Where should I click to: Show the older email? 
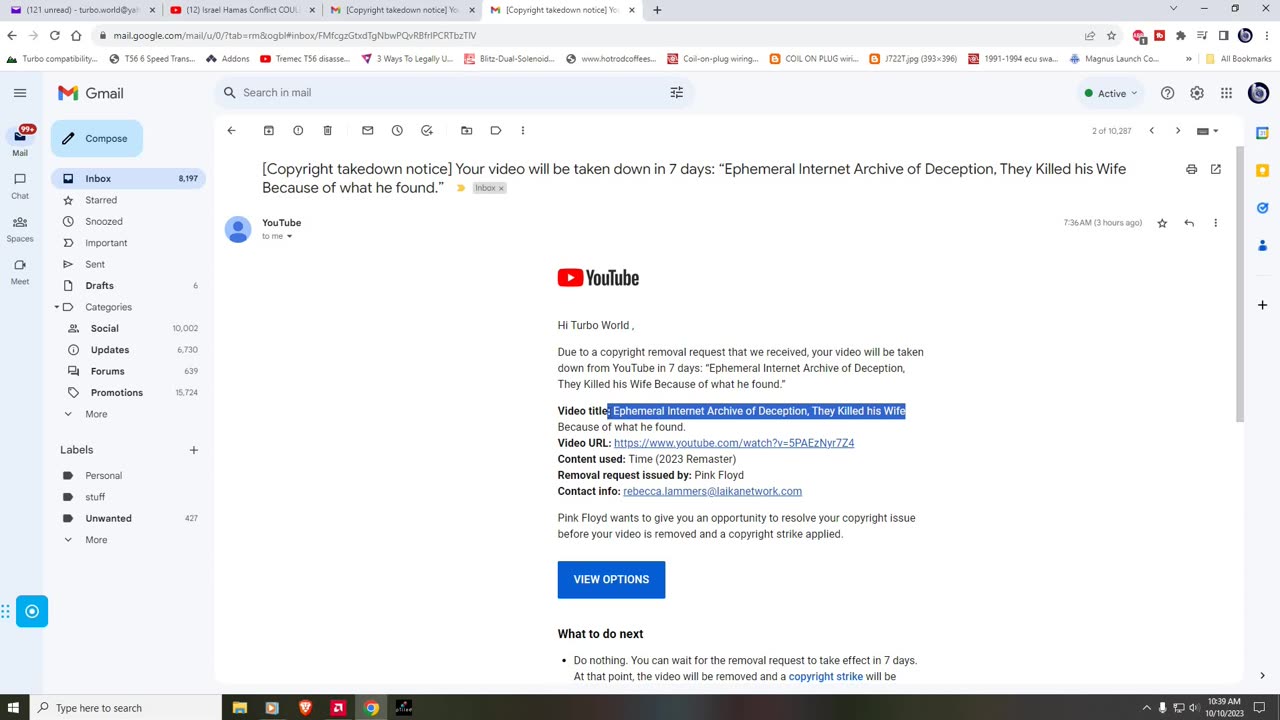point(1178,131)
